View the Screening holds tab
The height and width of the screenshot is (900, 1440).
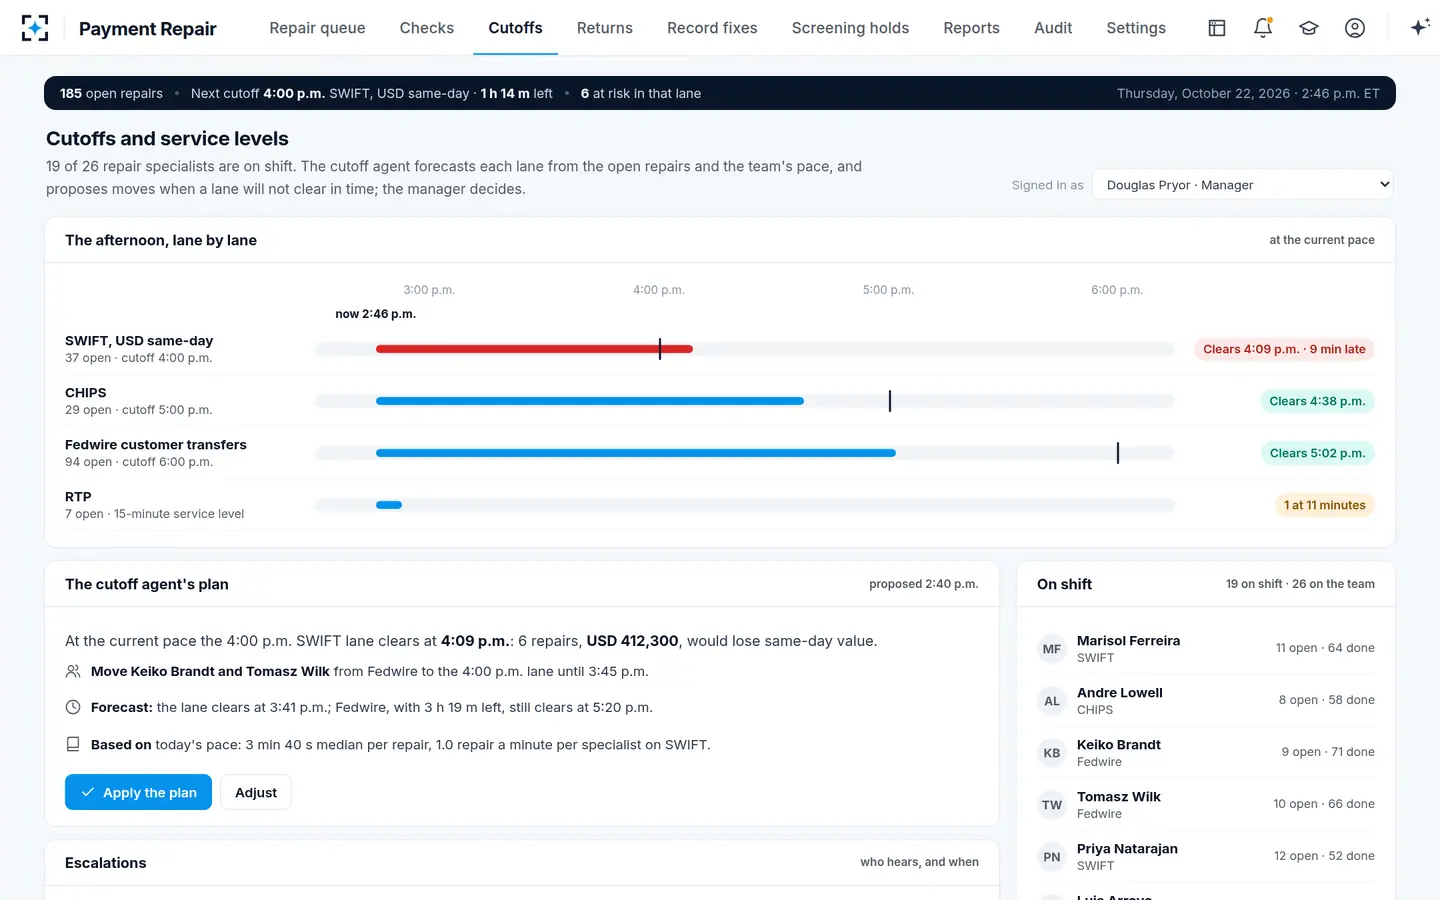coord(850,28)
